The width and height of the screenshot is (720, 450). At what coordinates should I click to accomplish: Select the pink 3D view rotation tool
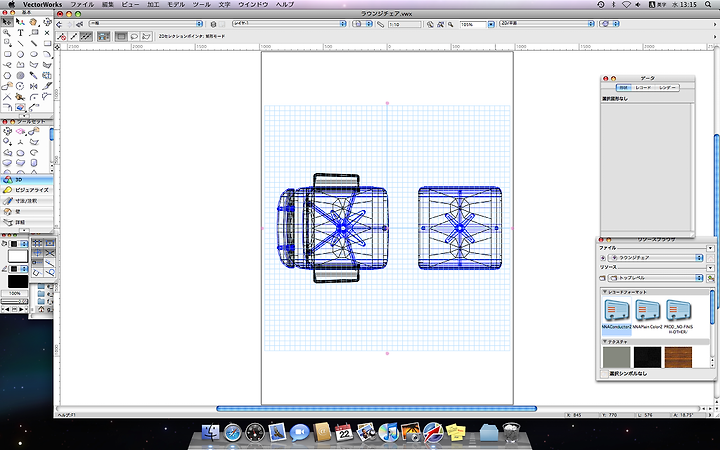(20, 131)
